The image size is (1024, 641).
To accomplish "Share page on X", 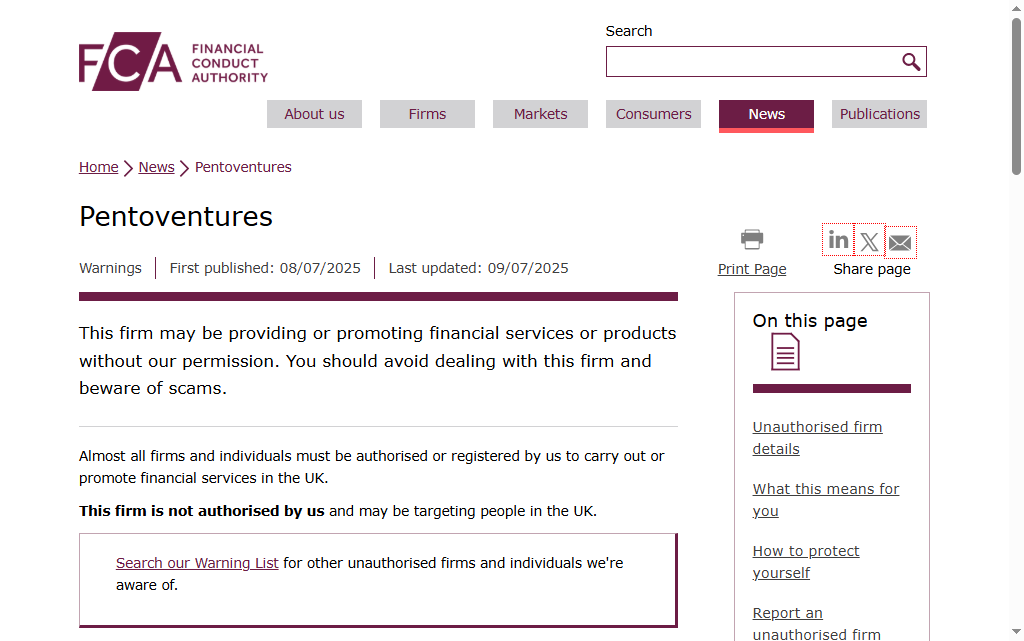I will (x=869, y=241).
